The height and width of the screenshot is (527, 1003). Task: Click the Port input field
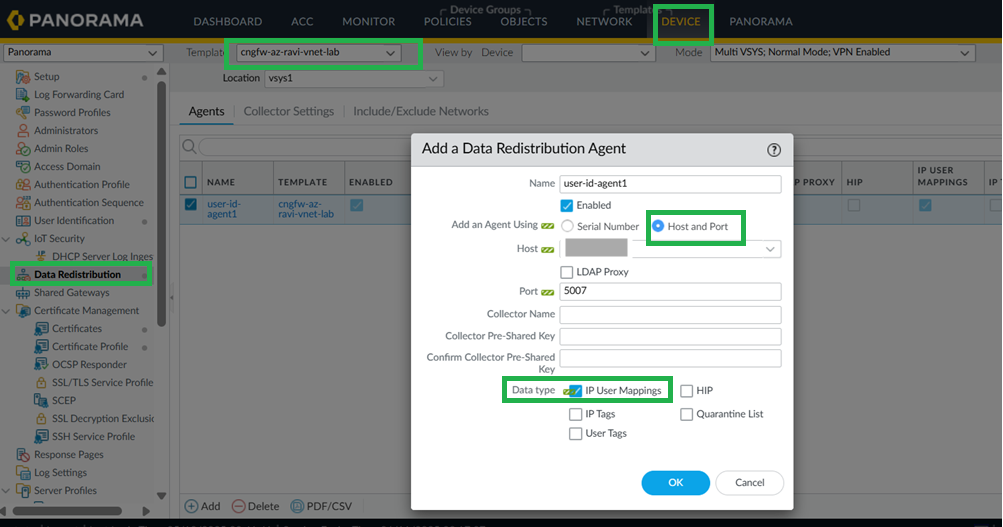click(670, 292)
